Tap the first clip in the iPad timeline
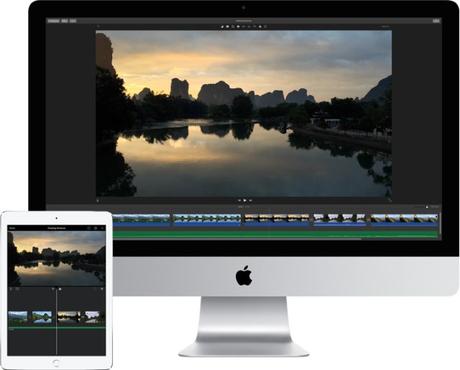Screen dimensions: 460x370 (18, 317)
